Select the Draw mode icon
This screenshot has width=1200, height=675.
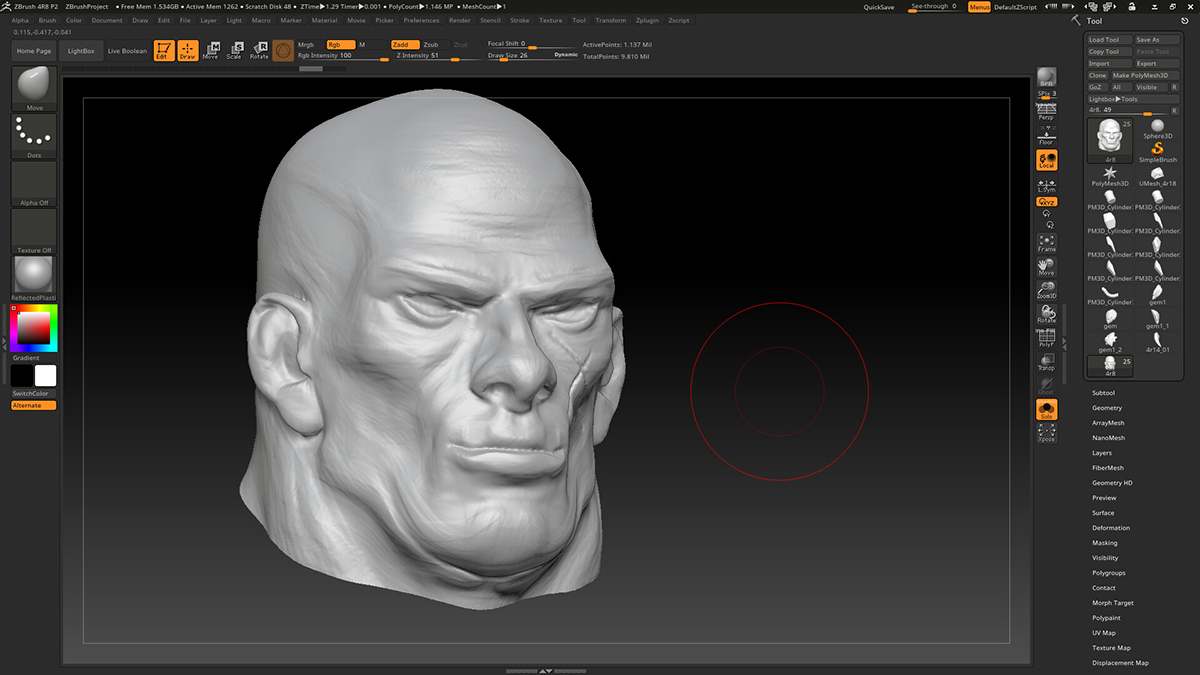pyautogui.click(x=188, y=50)
